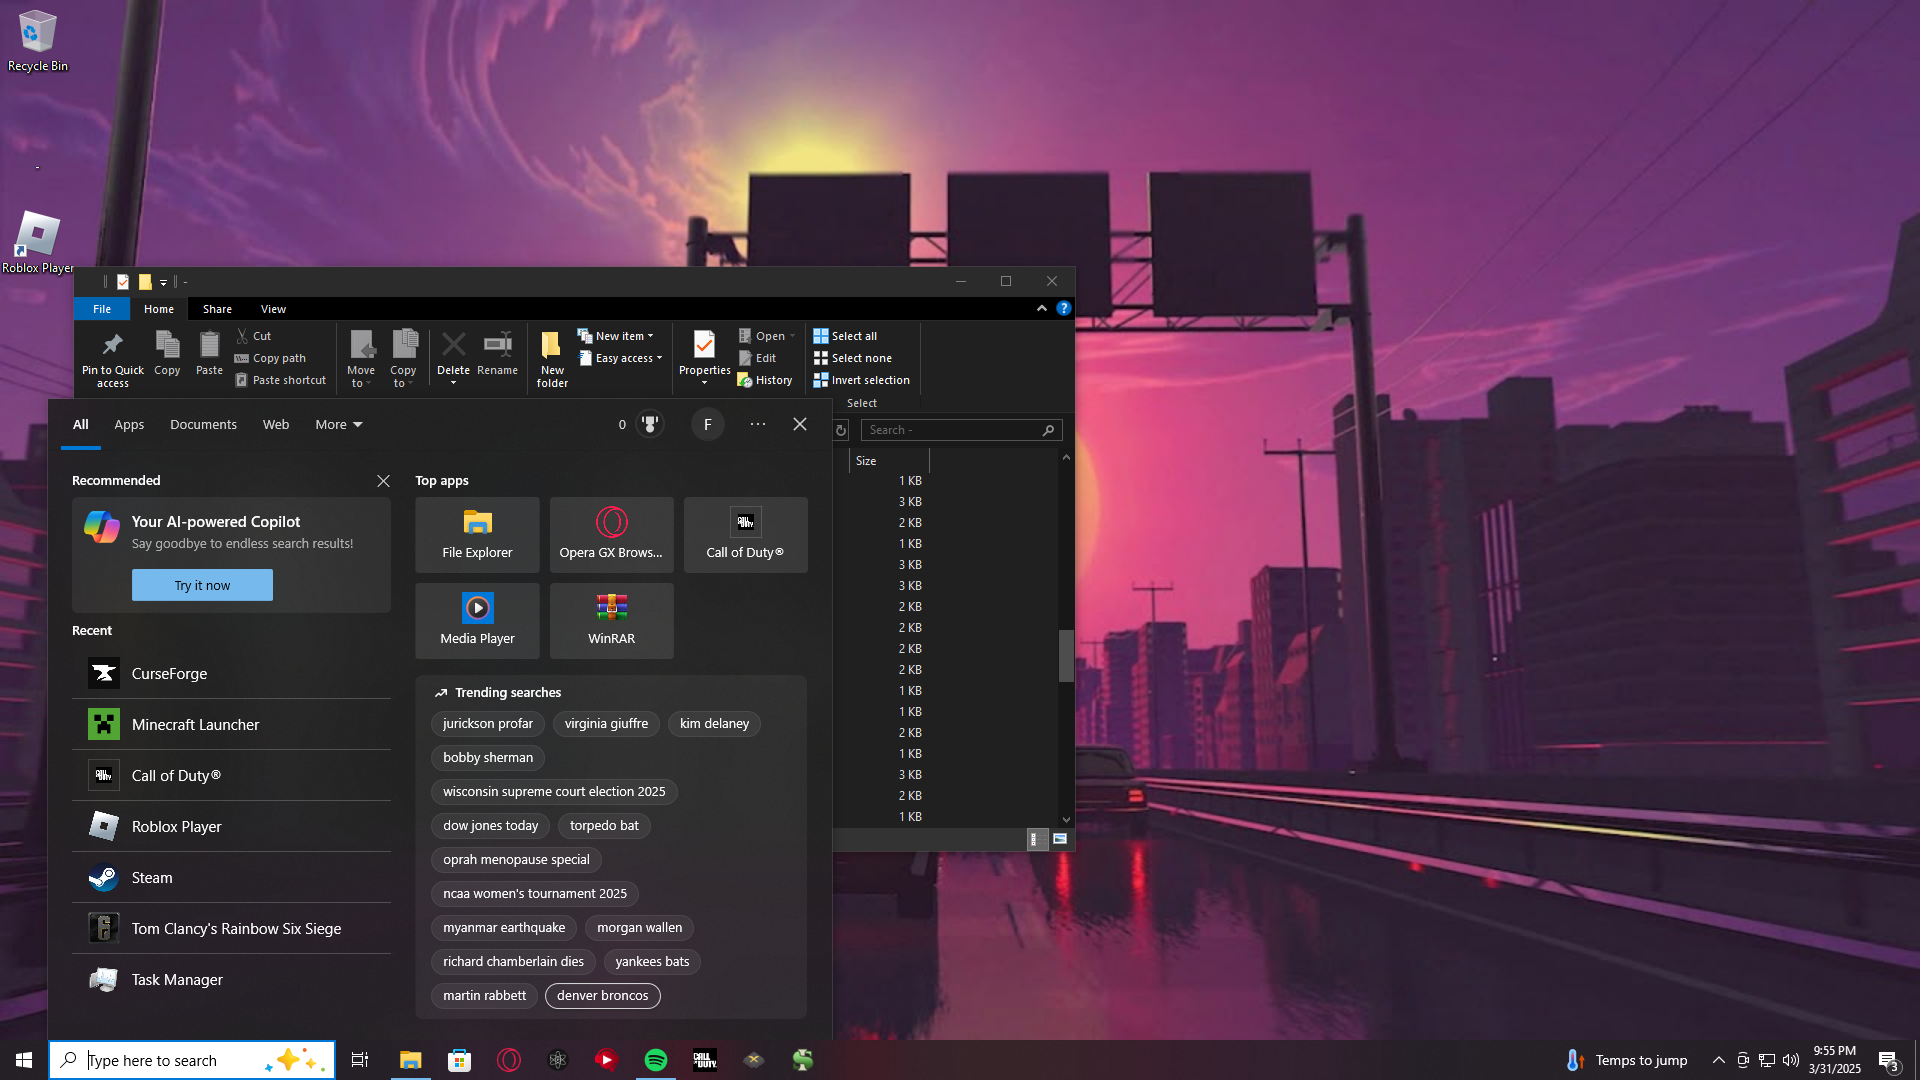Launch WinRAR from Top apps
Screen dimensions: 1920x1080
coord(611,620)
